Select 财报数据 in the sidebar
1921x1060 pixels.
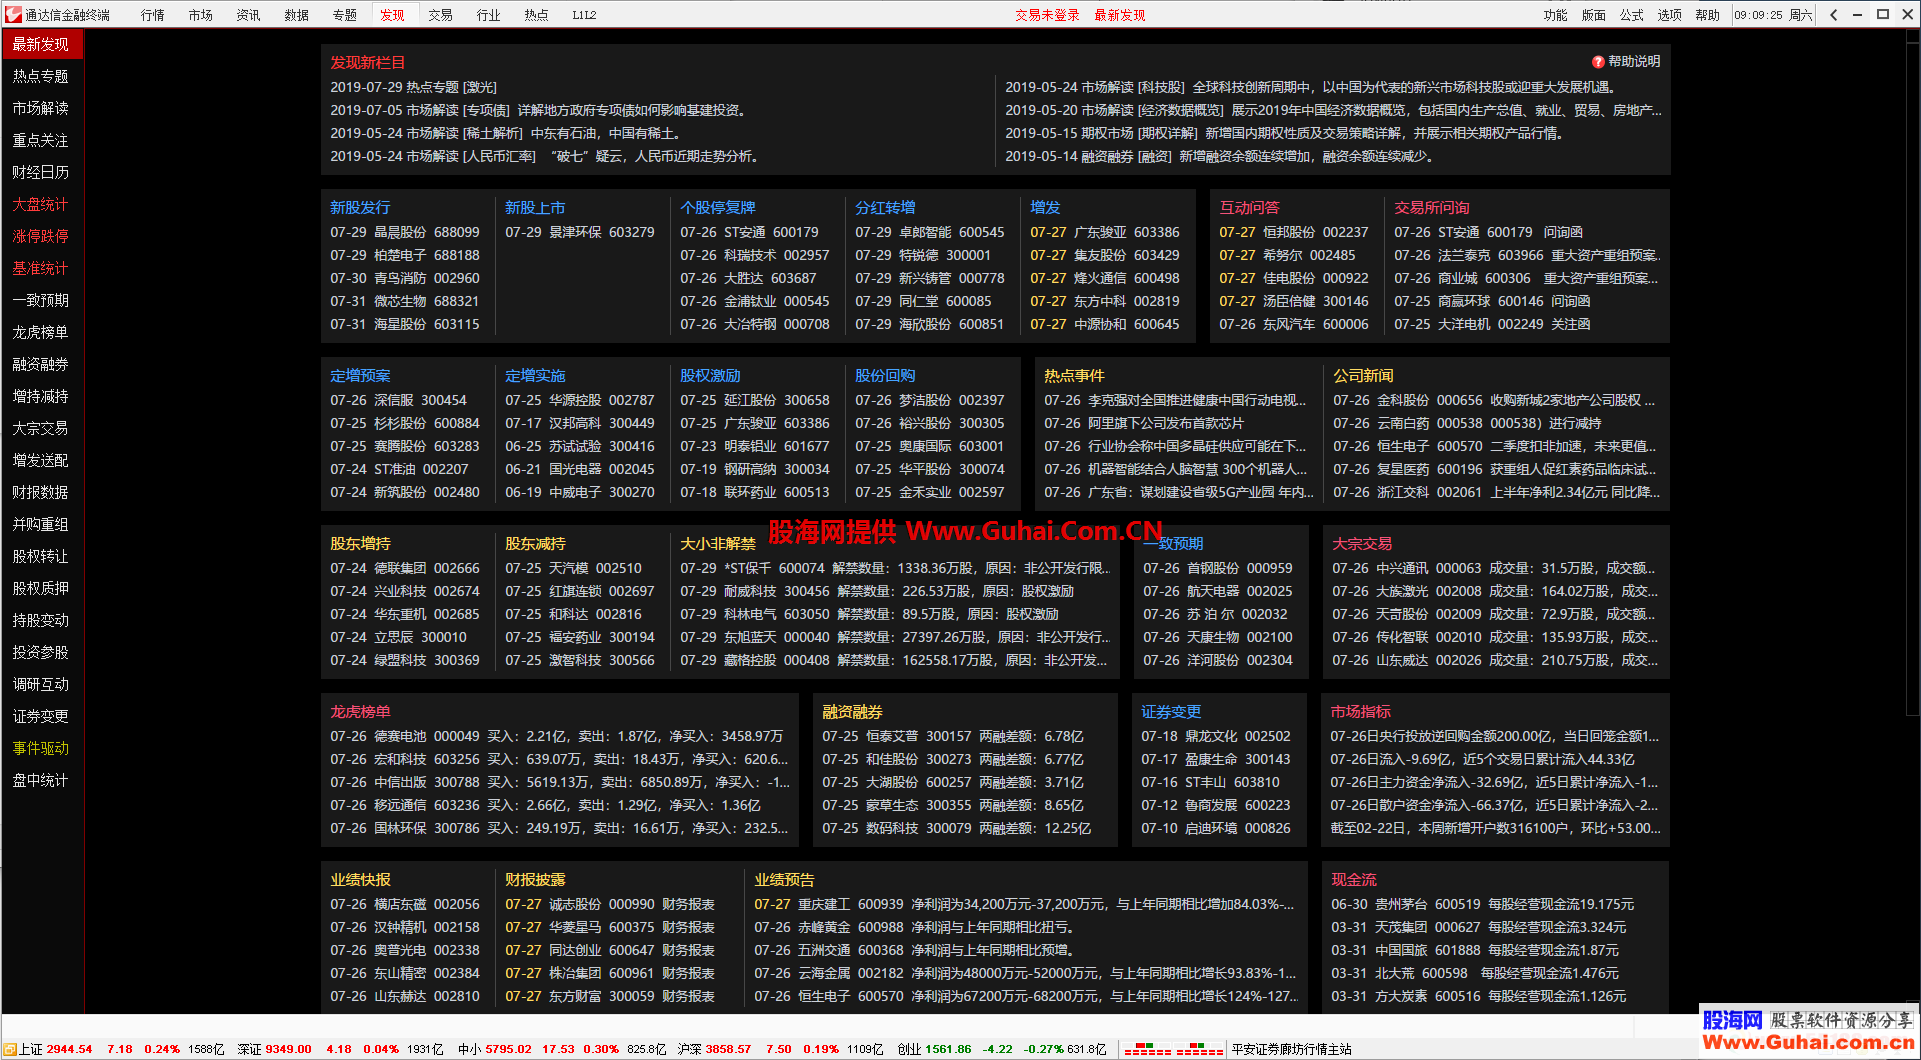coord(41,492)
